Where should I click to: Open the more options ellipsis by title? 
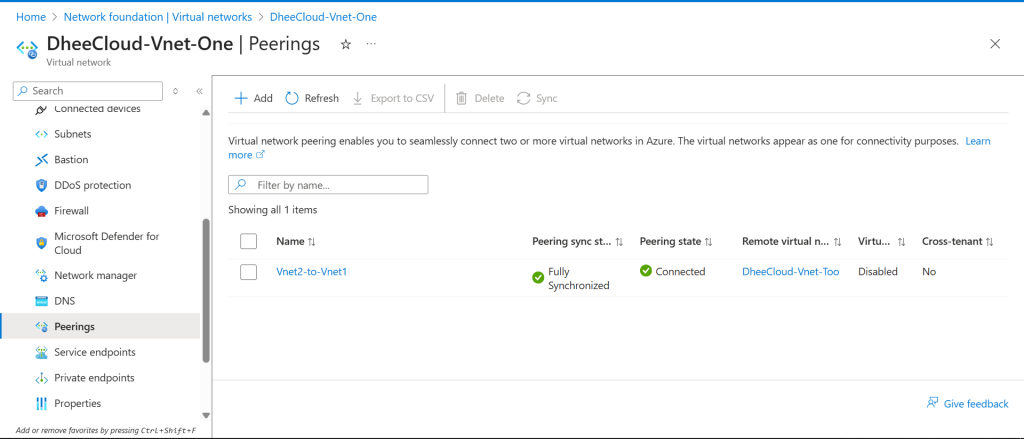[x=371, y=45]
